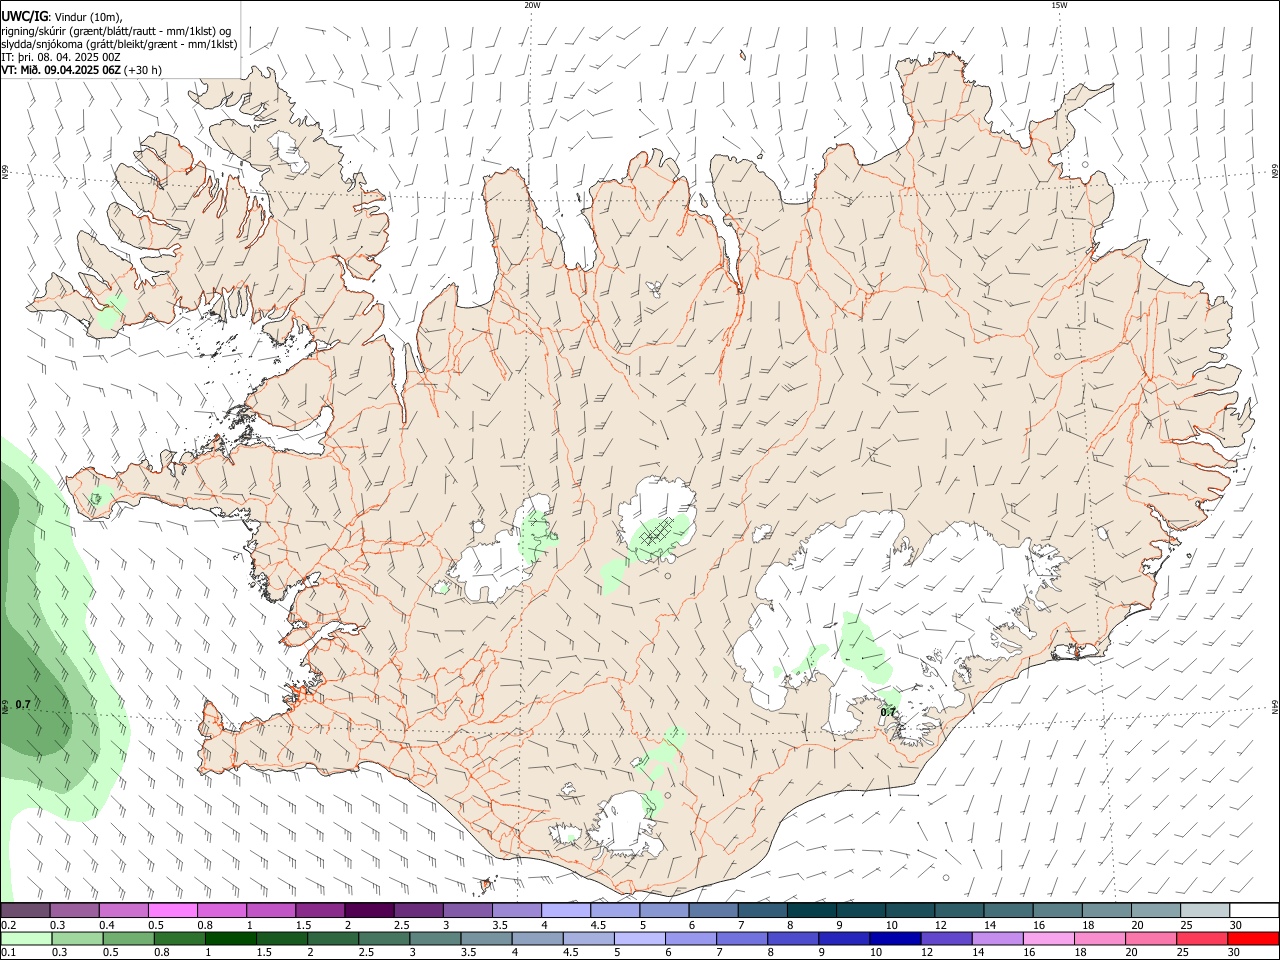This screenshot has height=960, width=1280.
Task: Select the upper legend swatch starting at 12
Action: coord(959,911)
